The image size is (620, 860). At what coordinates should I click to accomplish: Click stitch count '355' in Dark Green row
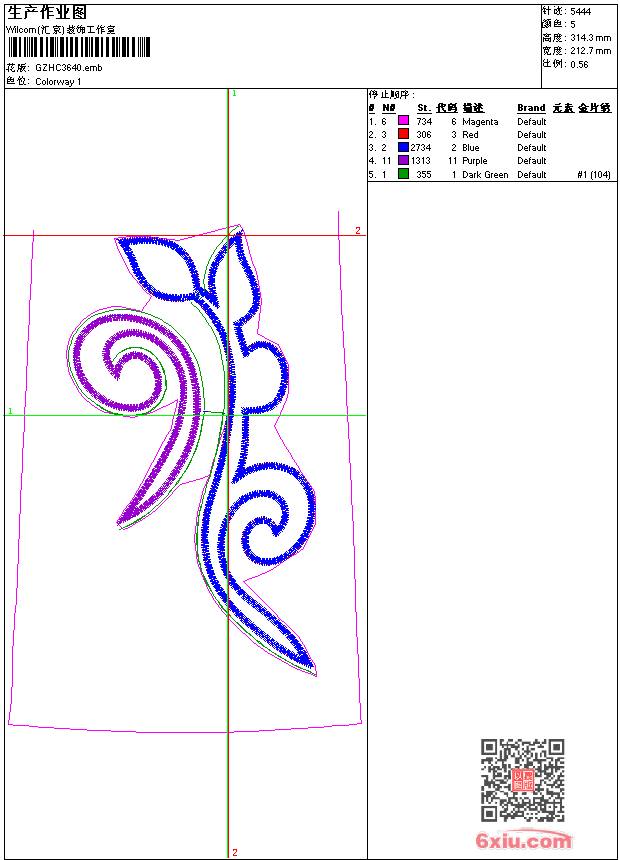point(424,175)
